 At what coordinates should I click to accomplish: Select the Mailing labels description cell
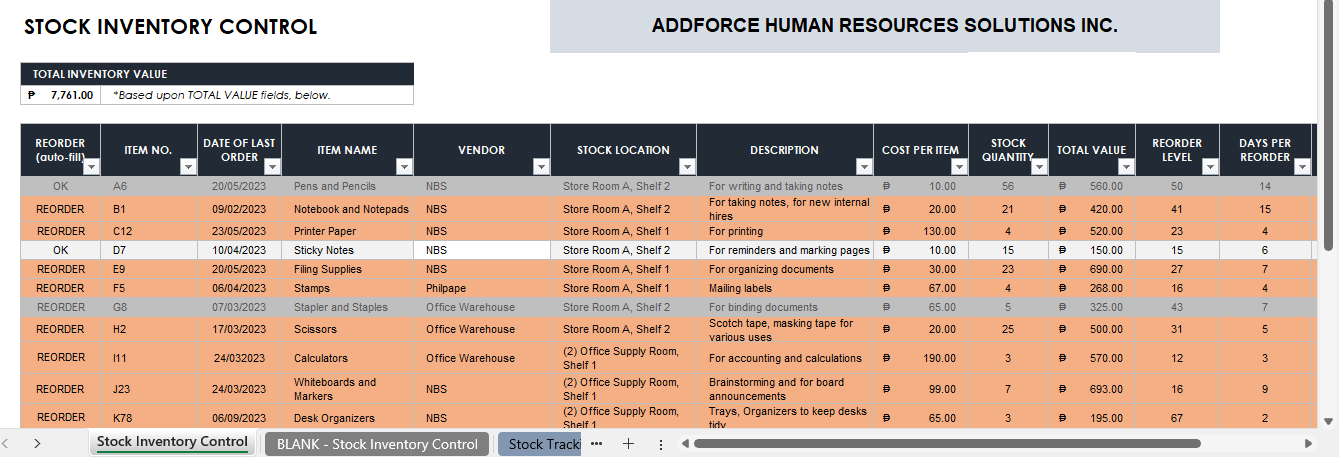point(785,288)
